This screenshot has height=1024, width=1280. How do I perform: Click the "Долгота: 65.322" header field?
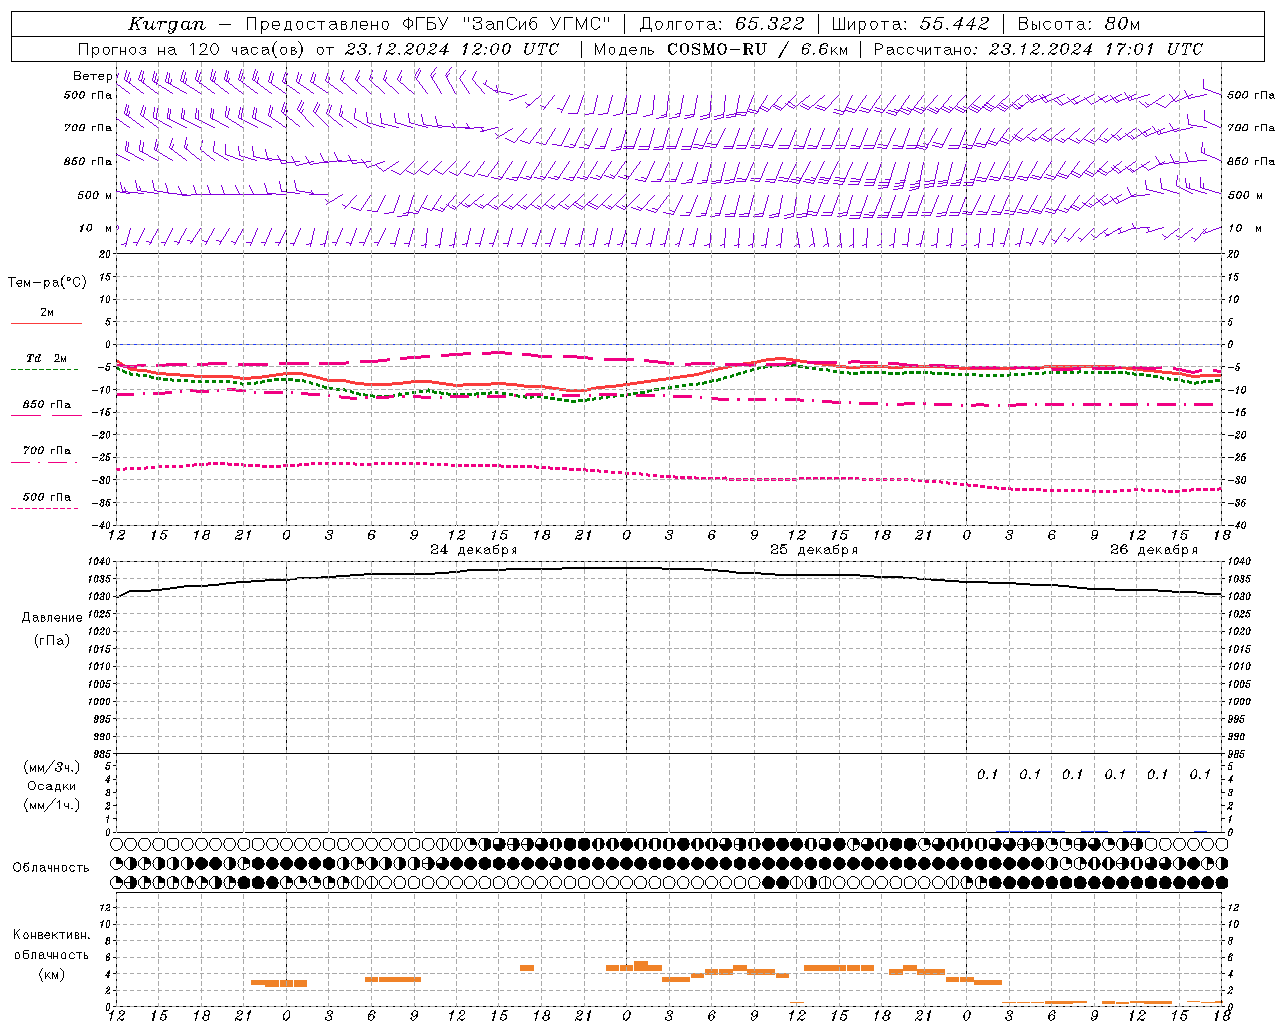click(x=721, y=24)
